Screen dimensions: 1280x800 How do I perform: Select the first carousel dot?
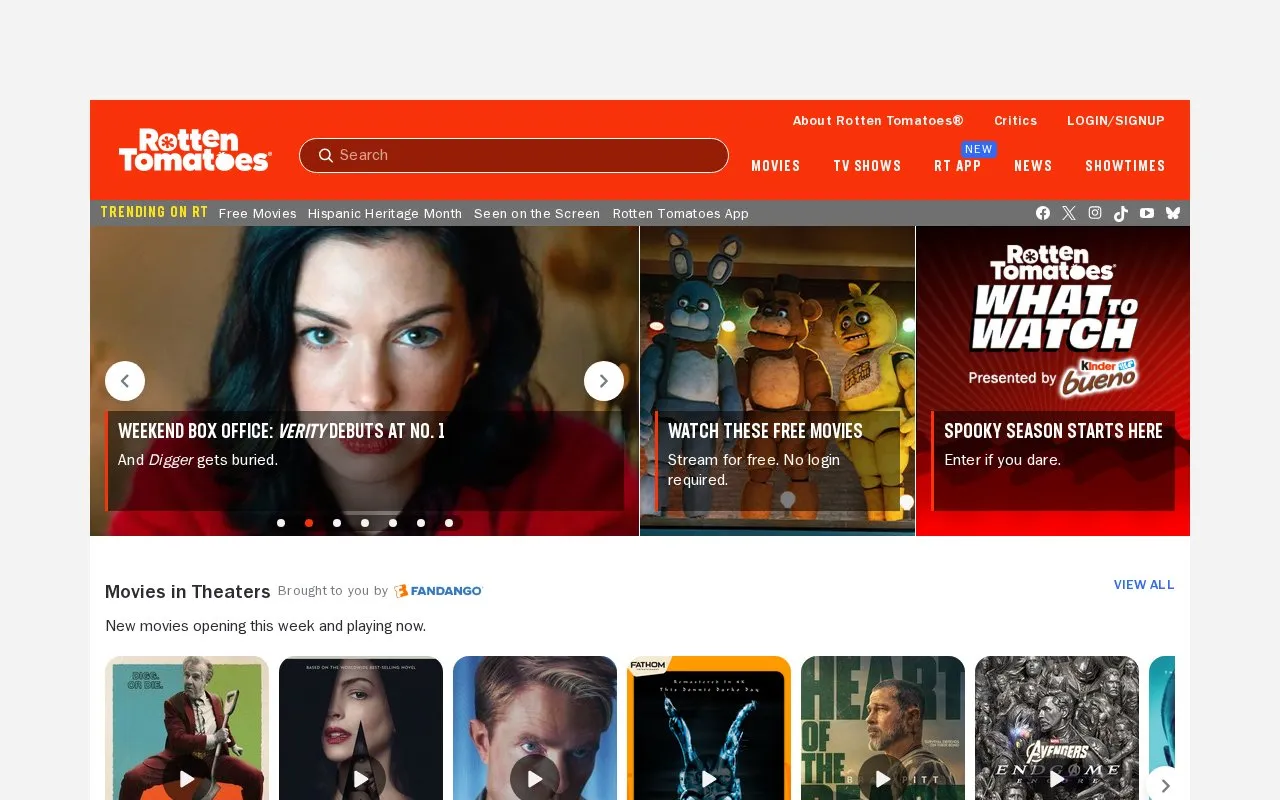tap(281, 523)
